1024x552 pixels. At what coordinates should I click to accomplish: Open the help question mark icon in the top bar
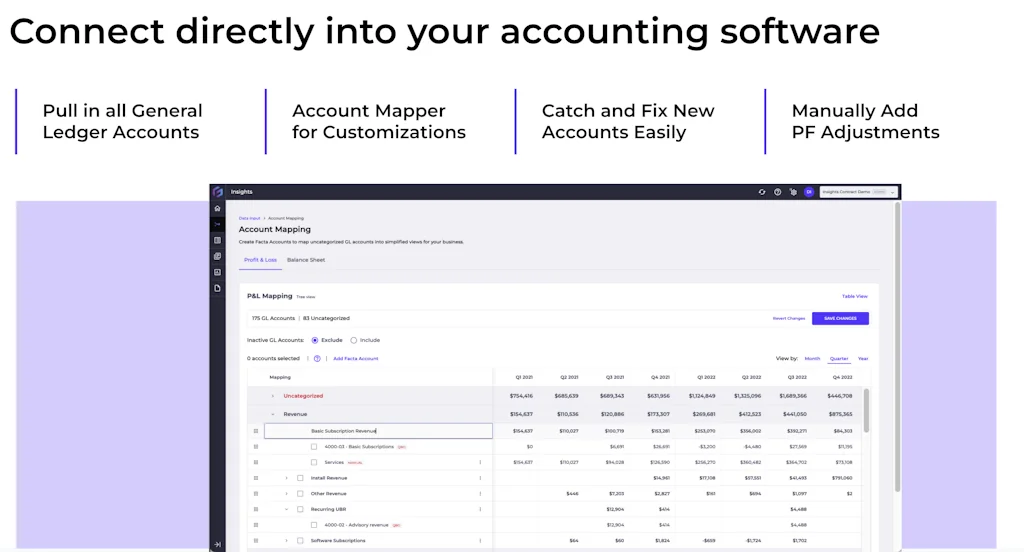pyautogui.click(x=777, y=192)
